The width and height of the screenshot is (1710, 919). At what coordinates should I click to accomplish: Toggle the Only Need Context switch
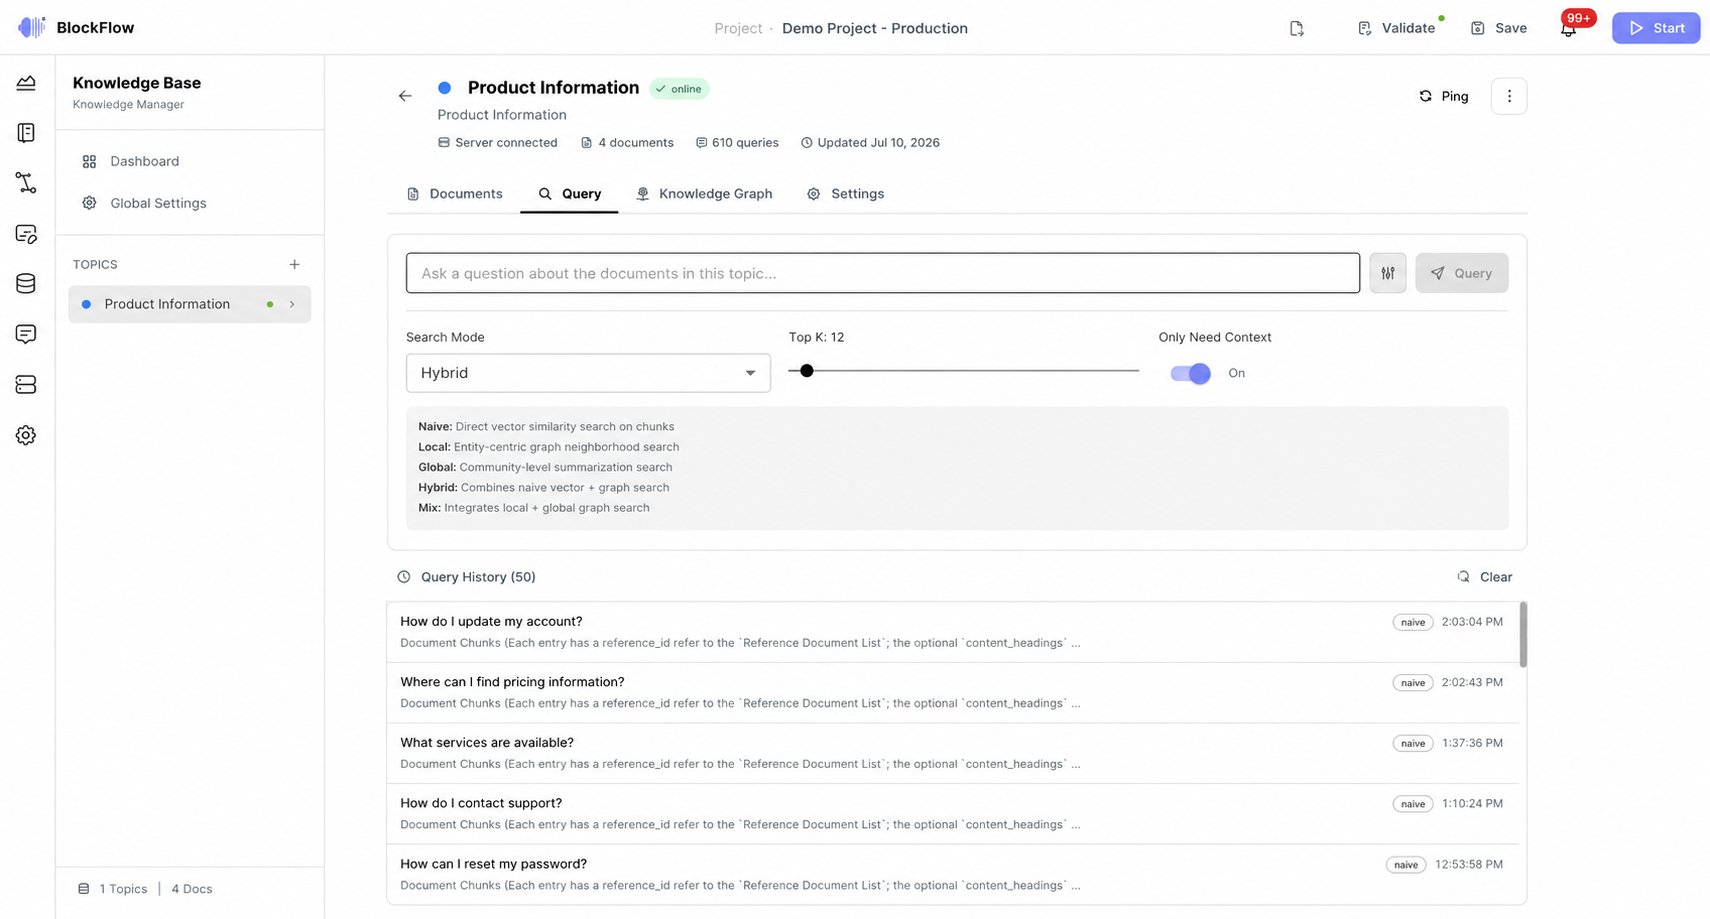1191,373
